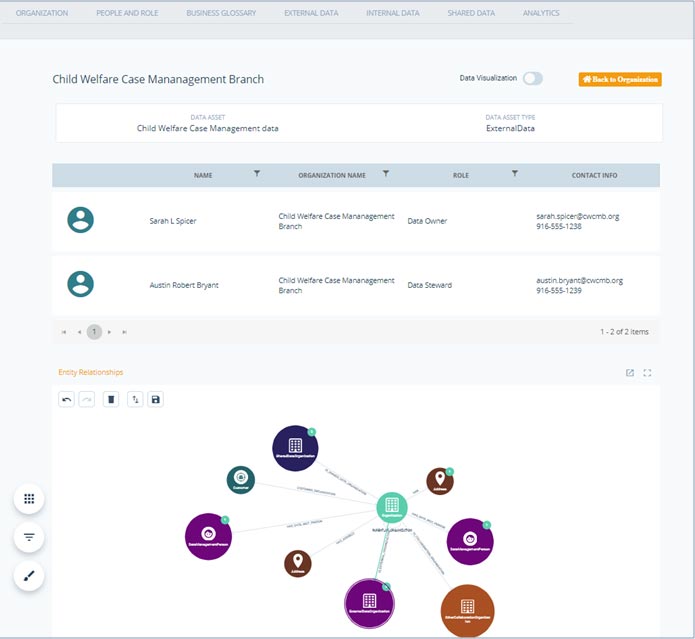Open the Name column filter
Viewport: 695px width, 639px height.
tap(257, 173)
